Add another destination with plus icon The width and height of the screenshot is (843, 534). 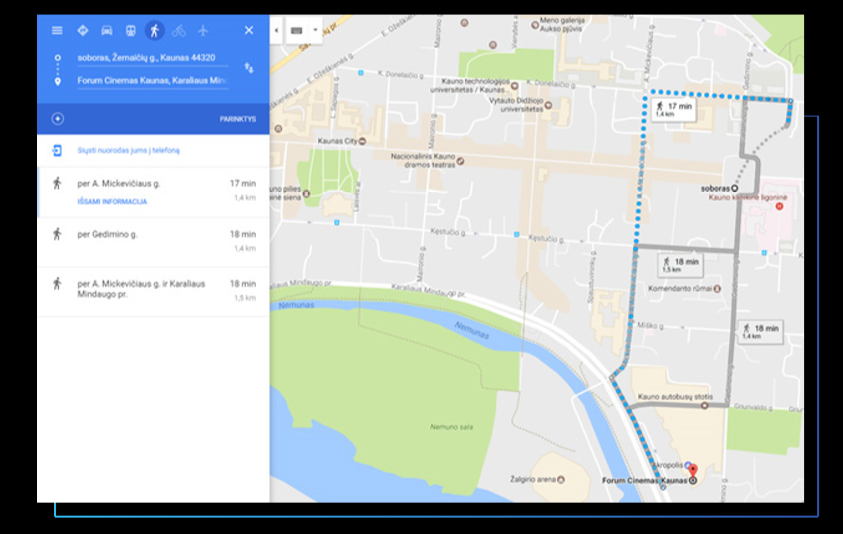pyautogui.click(x=58, y=119)
